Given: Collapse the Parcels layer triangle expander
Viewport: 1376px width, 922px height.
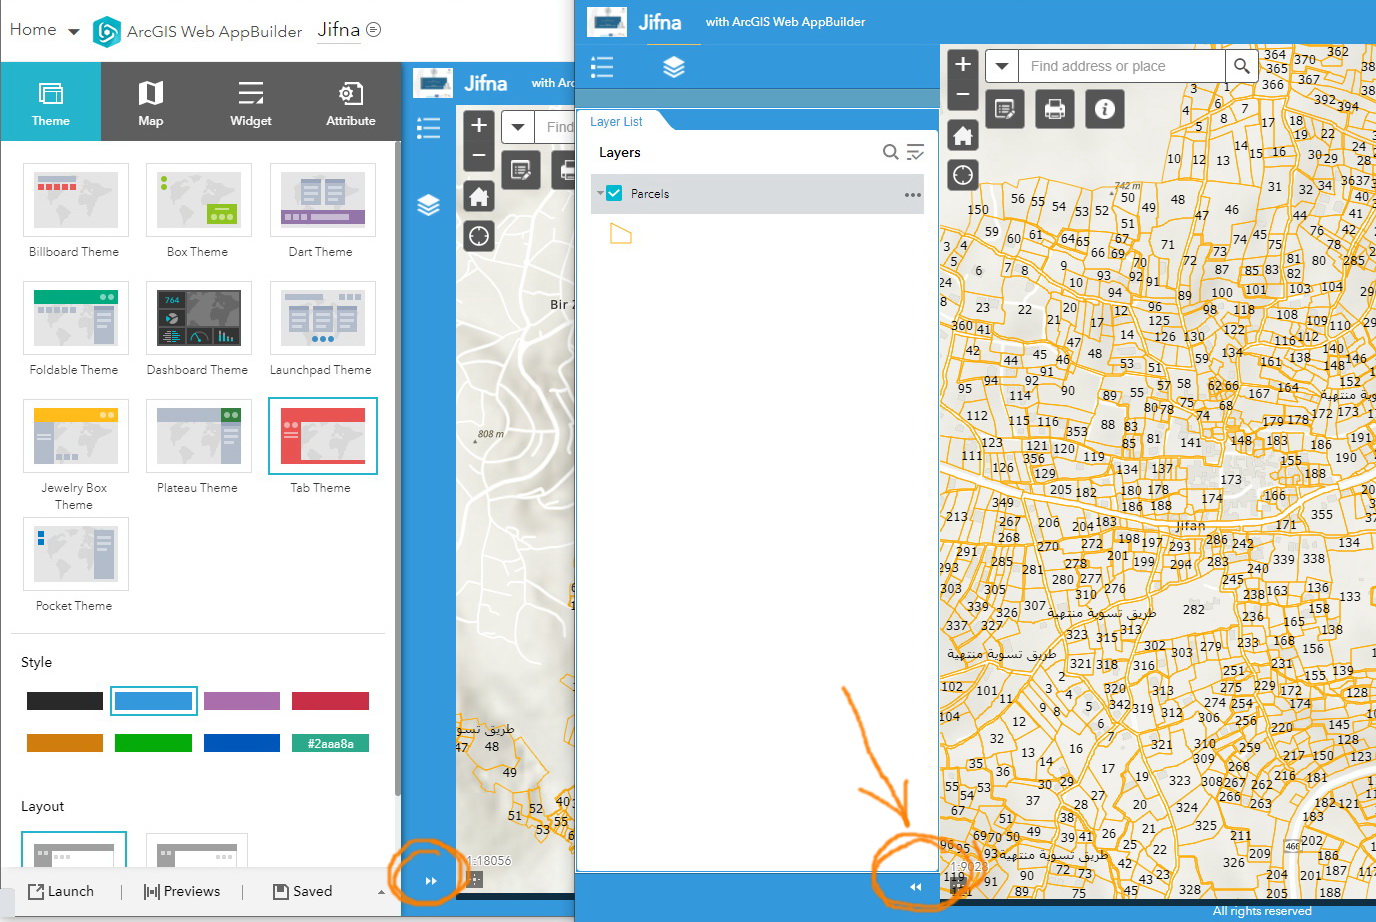Looking at the screenshot, I should coord(599,193).
